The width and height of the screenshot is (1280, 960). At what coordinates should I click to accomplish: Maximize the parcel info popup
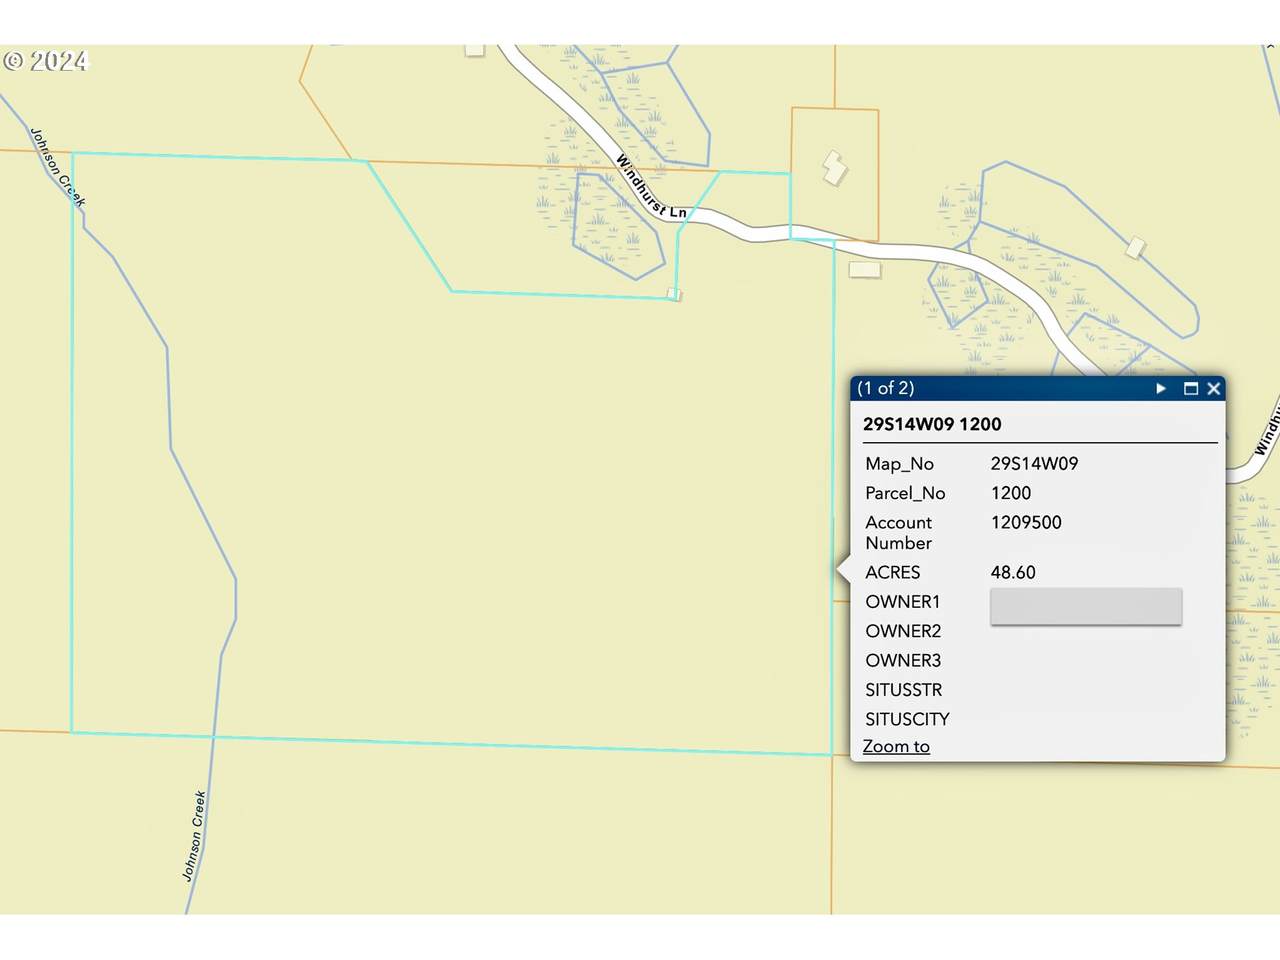(1190, 388)
